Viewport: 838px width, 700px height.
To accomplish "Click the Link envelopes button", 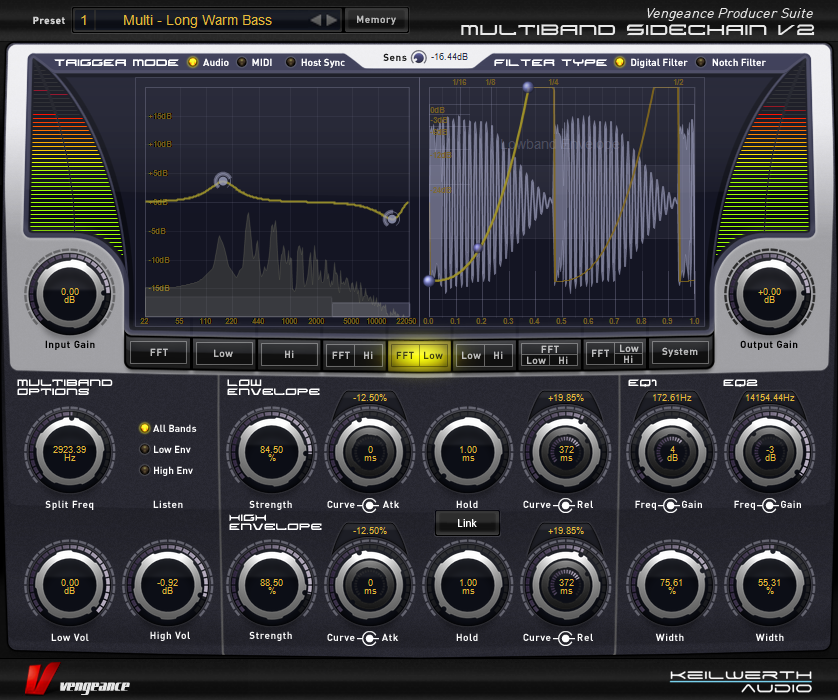I will pos(467,523).
